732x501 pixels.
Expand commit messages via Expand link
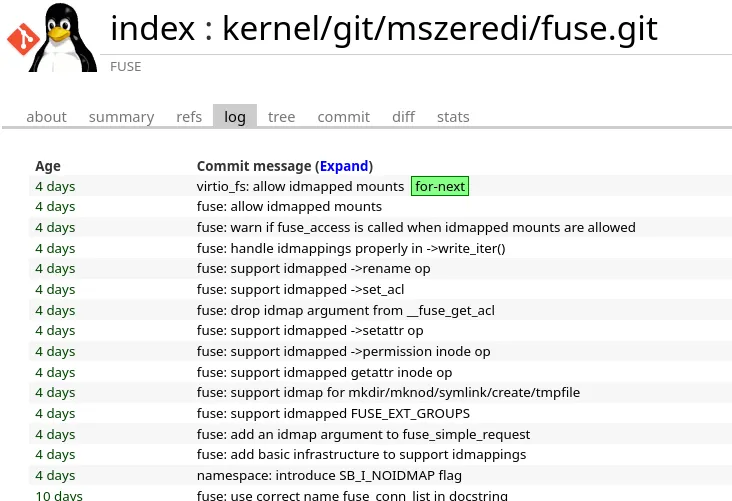(344, 166)
